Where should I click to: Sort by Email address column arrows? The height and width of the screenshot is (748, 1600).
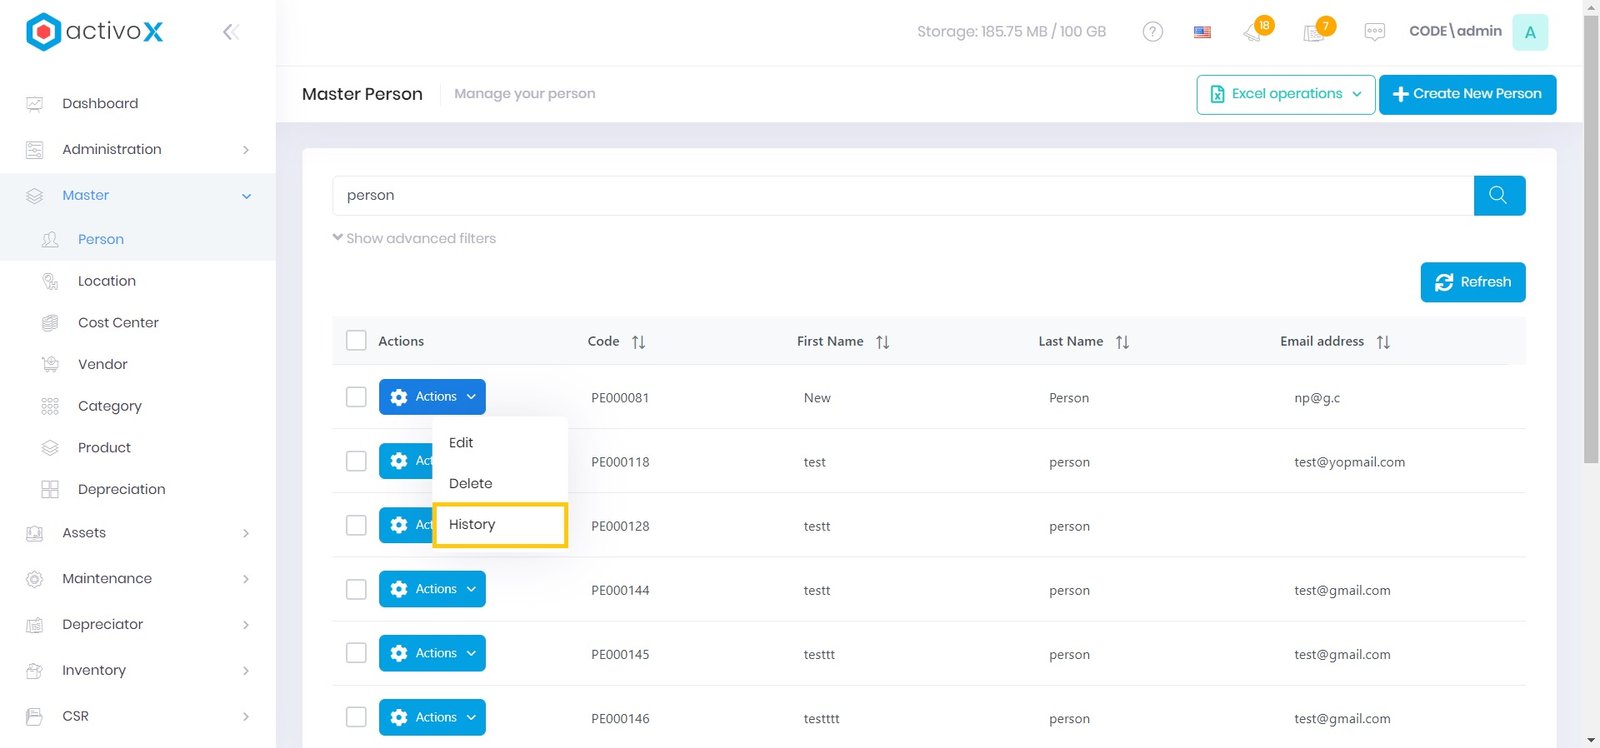(1383, 342)
